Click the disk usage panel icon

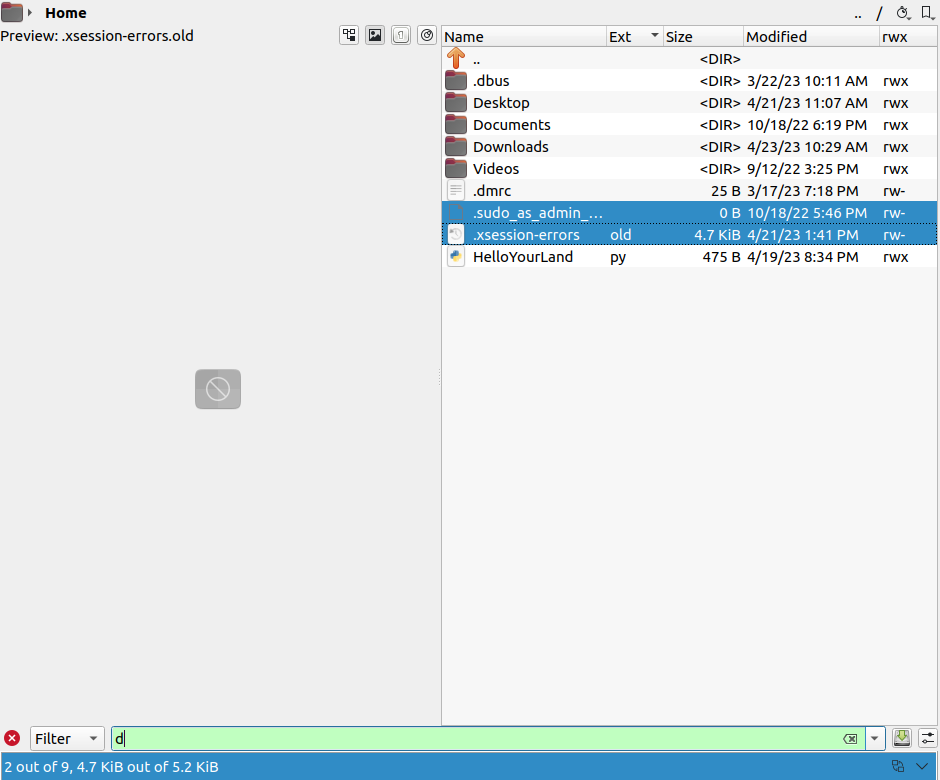tap(427, 35)
